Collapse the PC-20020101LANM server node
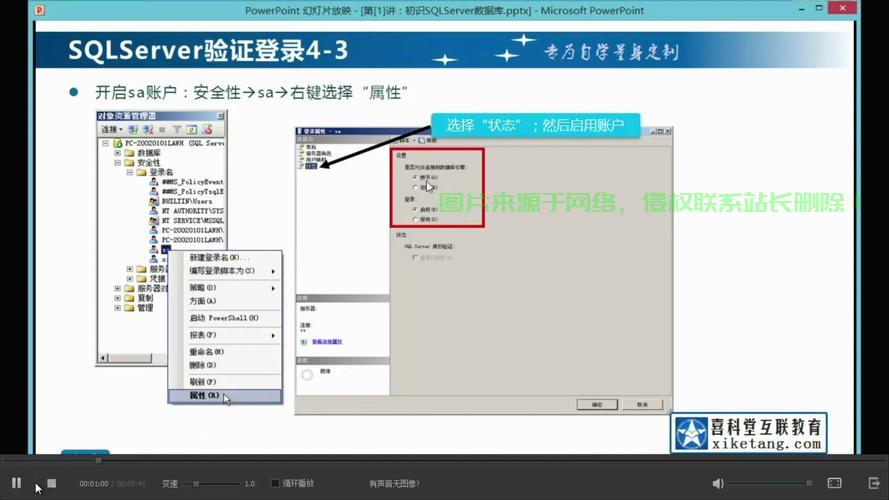889x500 pixels. (105, 143)
